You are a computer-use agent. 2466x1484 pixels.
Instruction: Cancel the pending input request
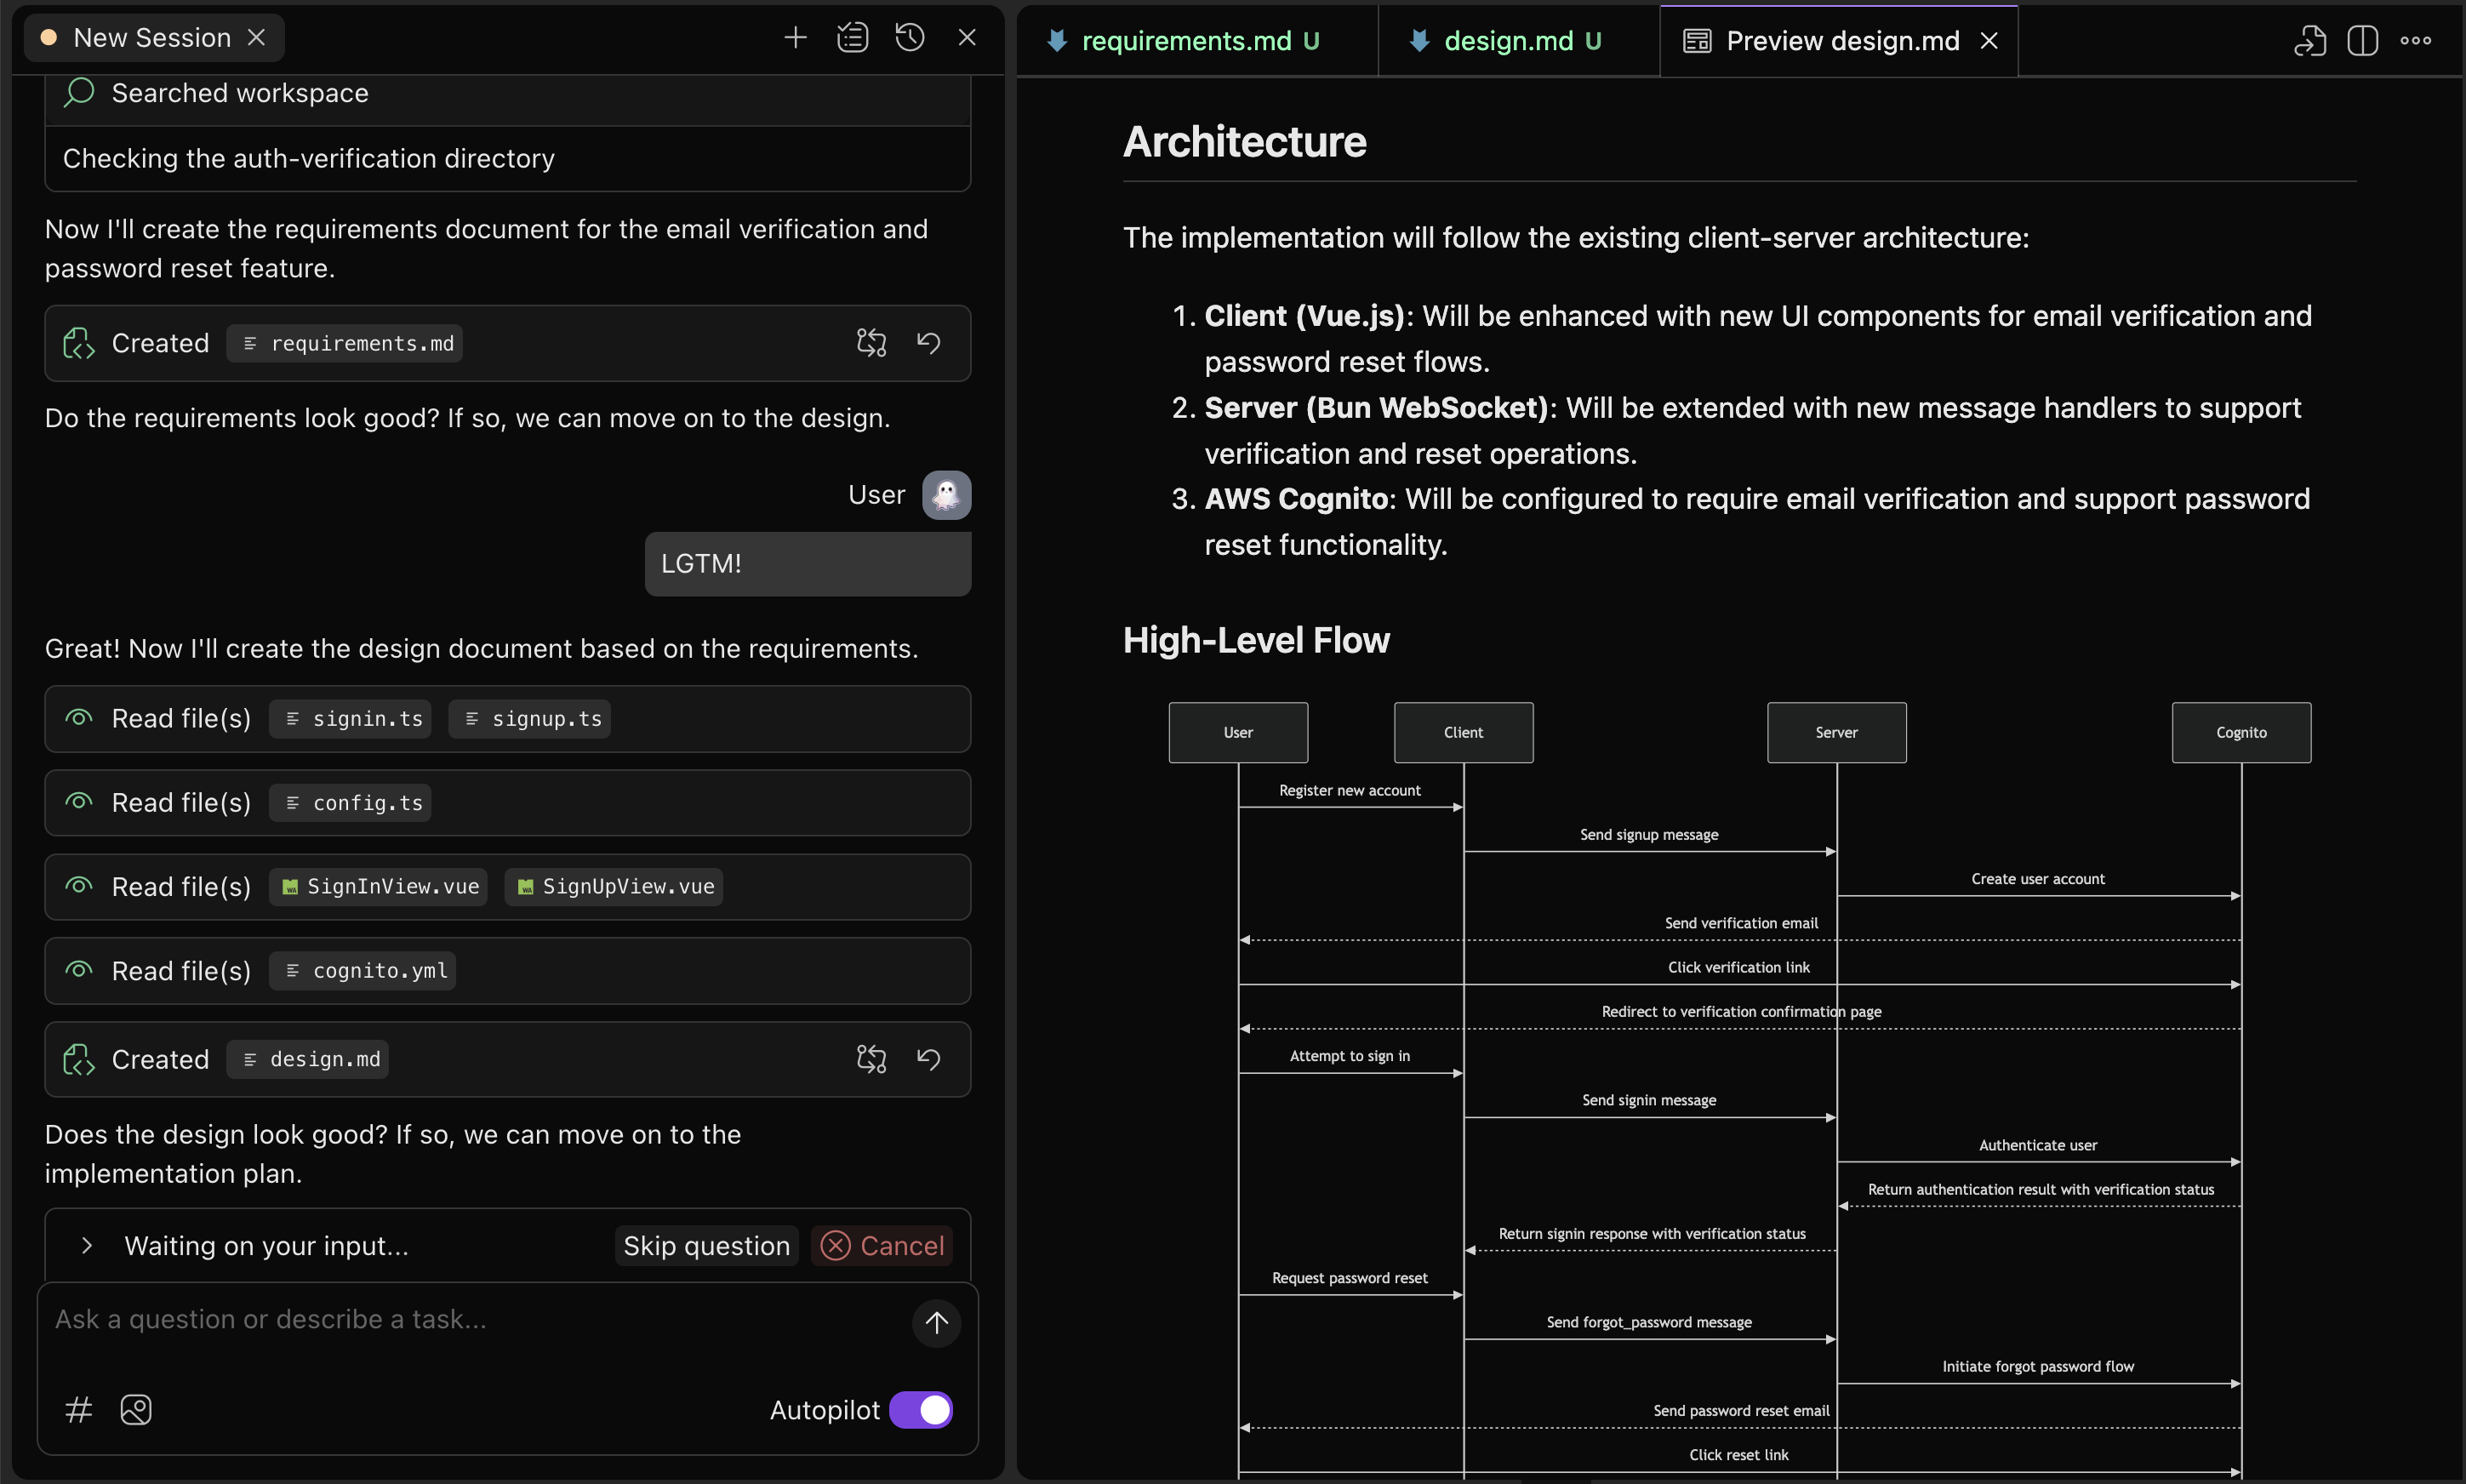tap(882, 1246)
